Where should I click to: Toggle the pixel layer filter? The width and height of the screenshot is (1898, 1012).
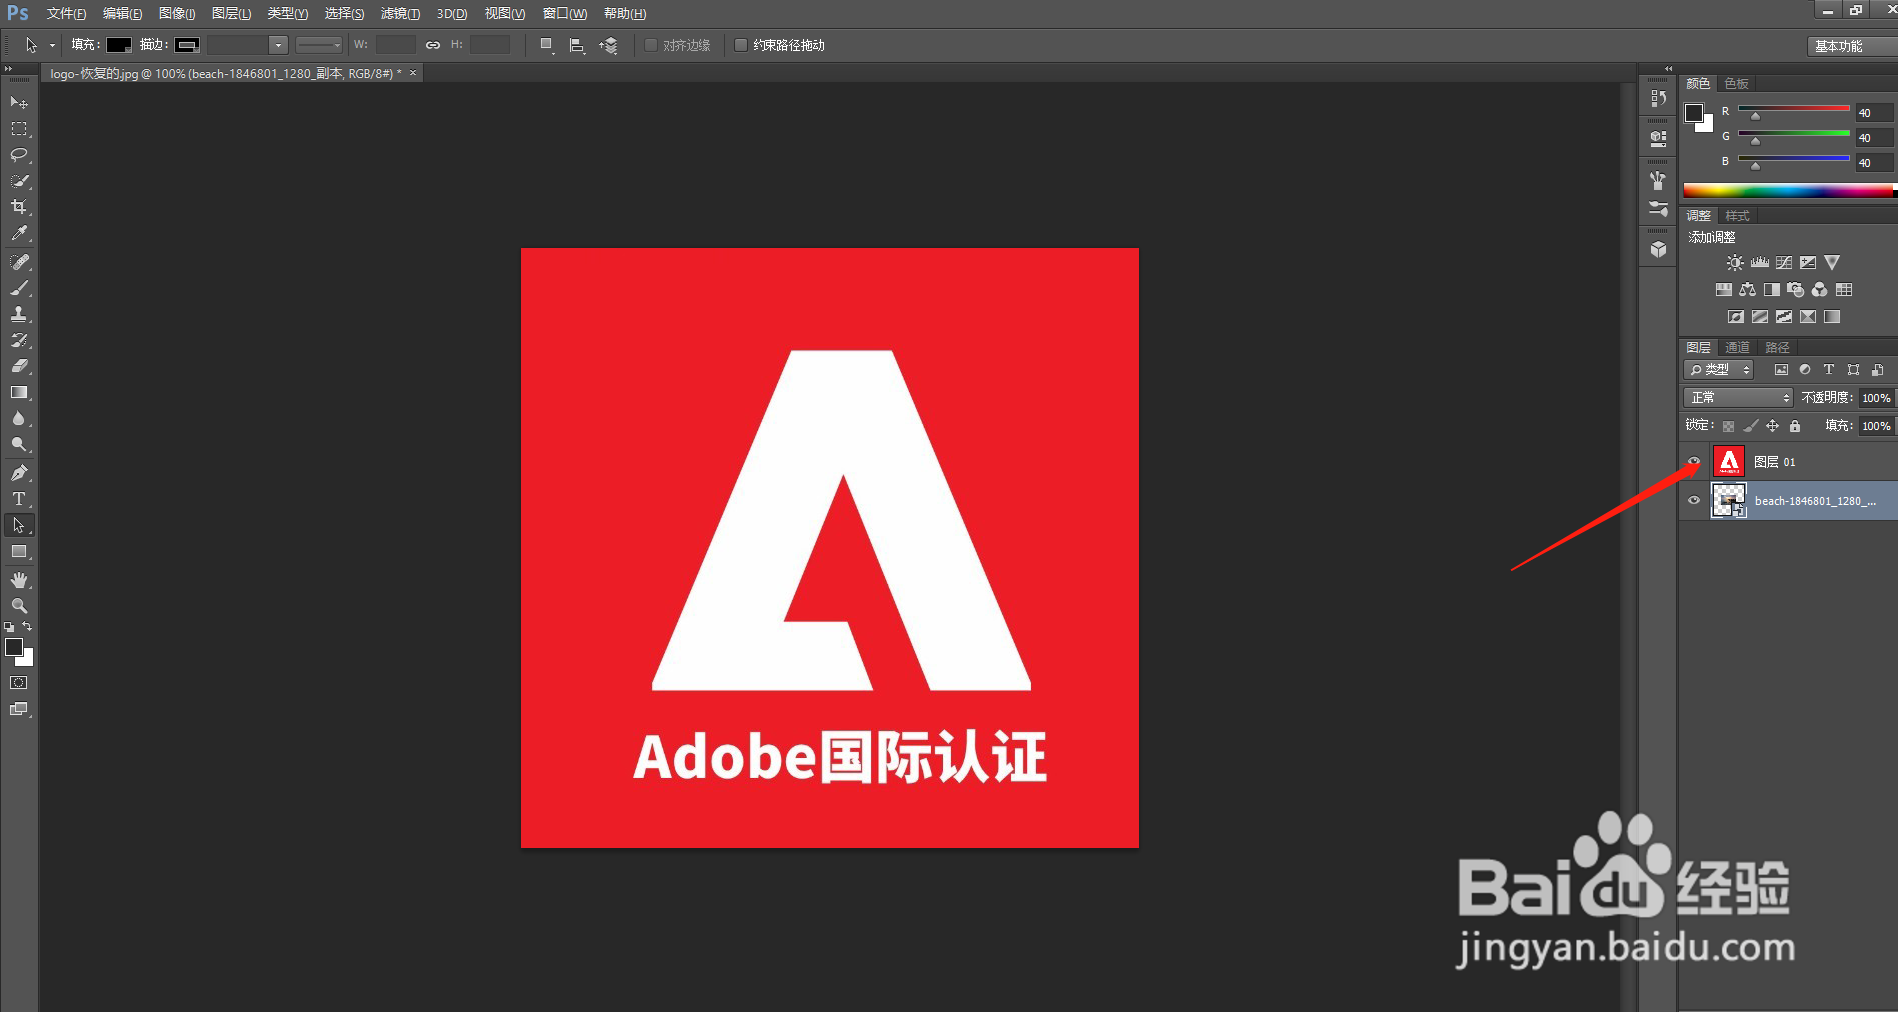click(x=1781, y=370)
